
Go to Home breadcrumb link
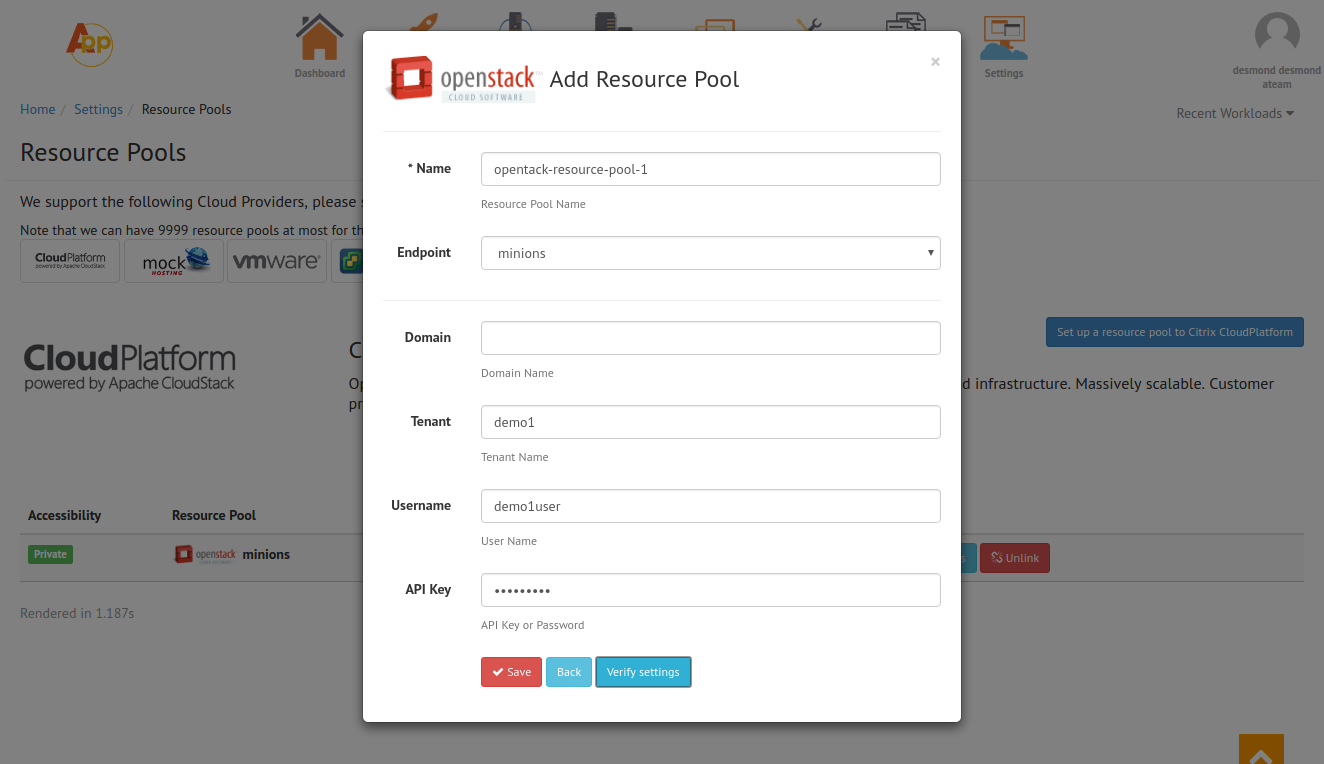pos(38,109)
